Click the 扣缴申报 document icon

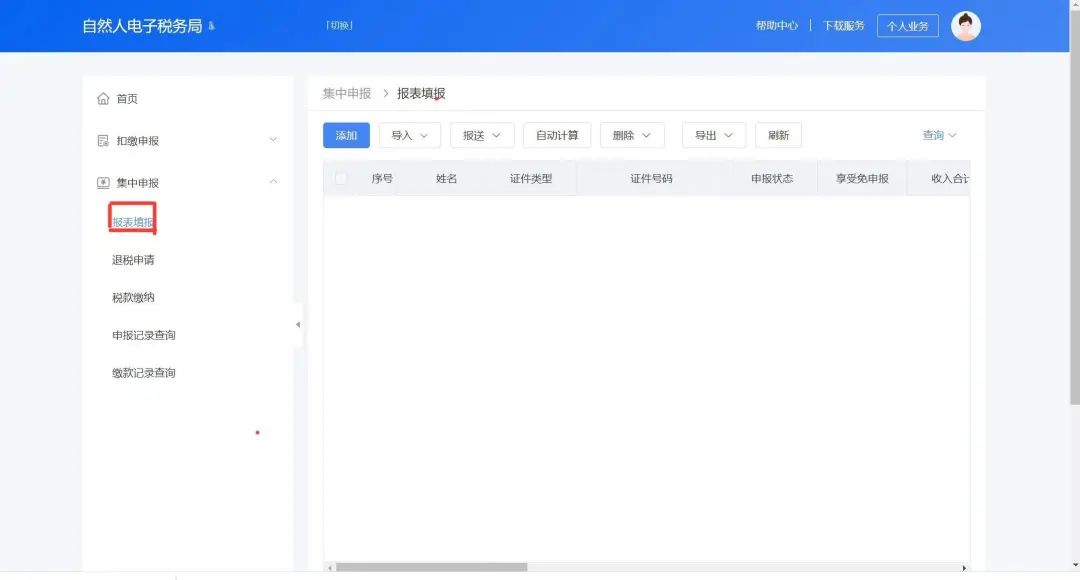pos(103,141)
